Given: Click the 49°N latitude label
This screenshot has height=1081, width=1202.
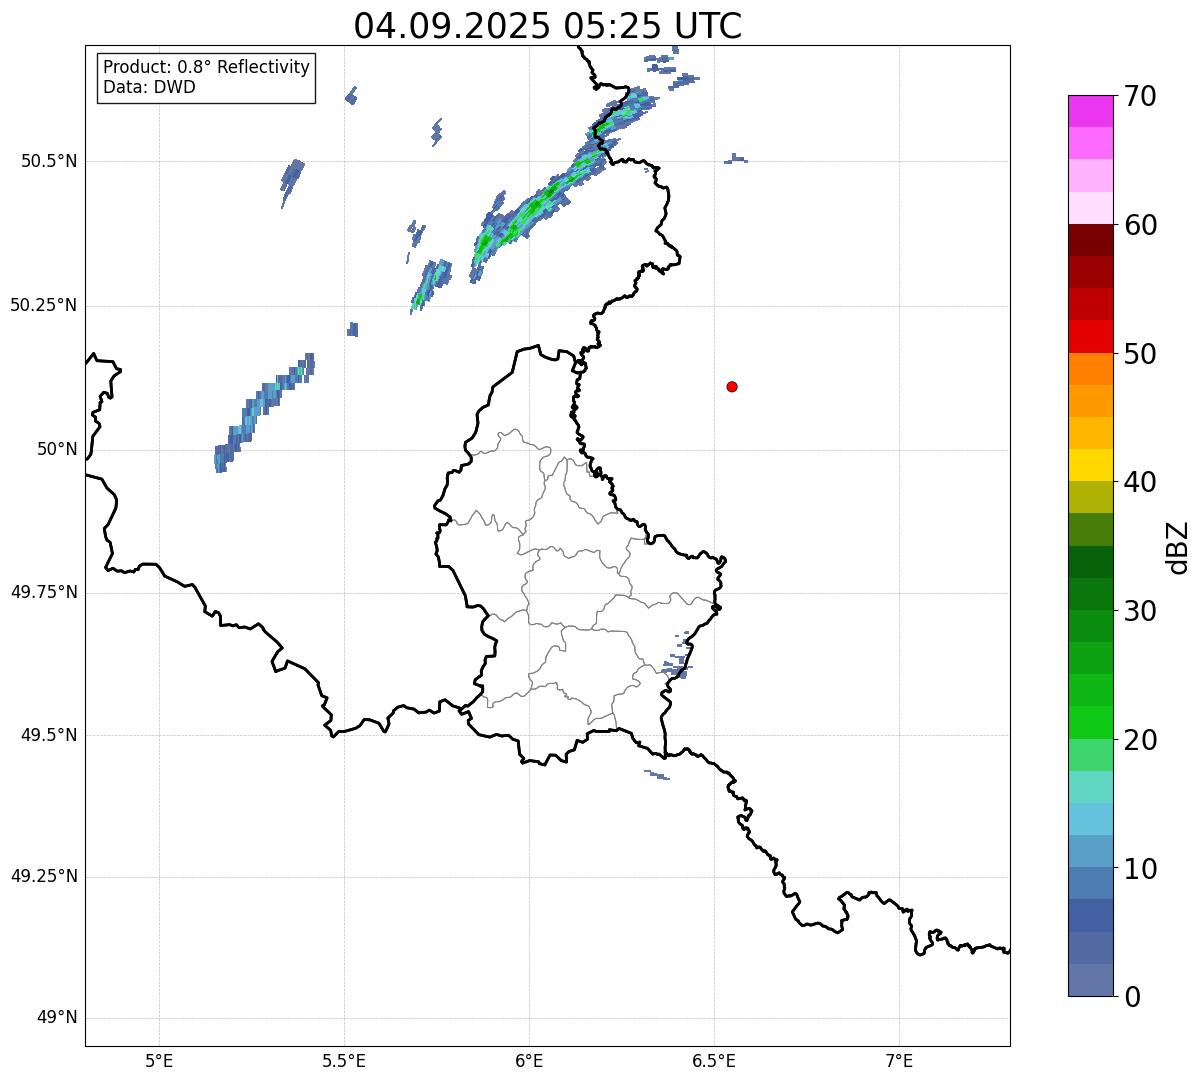Looking at the screenshot, I should [57, 1017].
